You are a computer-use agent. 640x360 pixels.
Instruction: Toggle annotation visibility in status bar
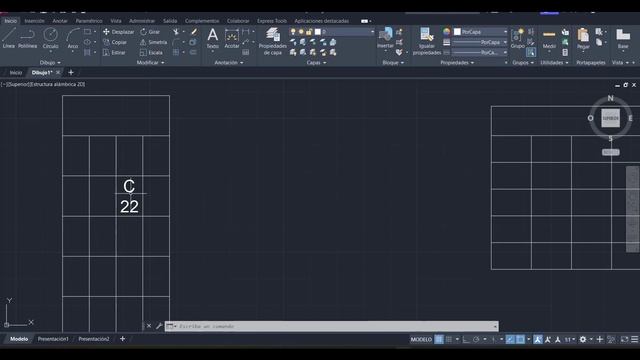point(538,340)
